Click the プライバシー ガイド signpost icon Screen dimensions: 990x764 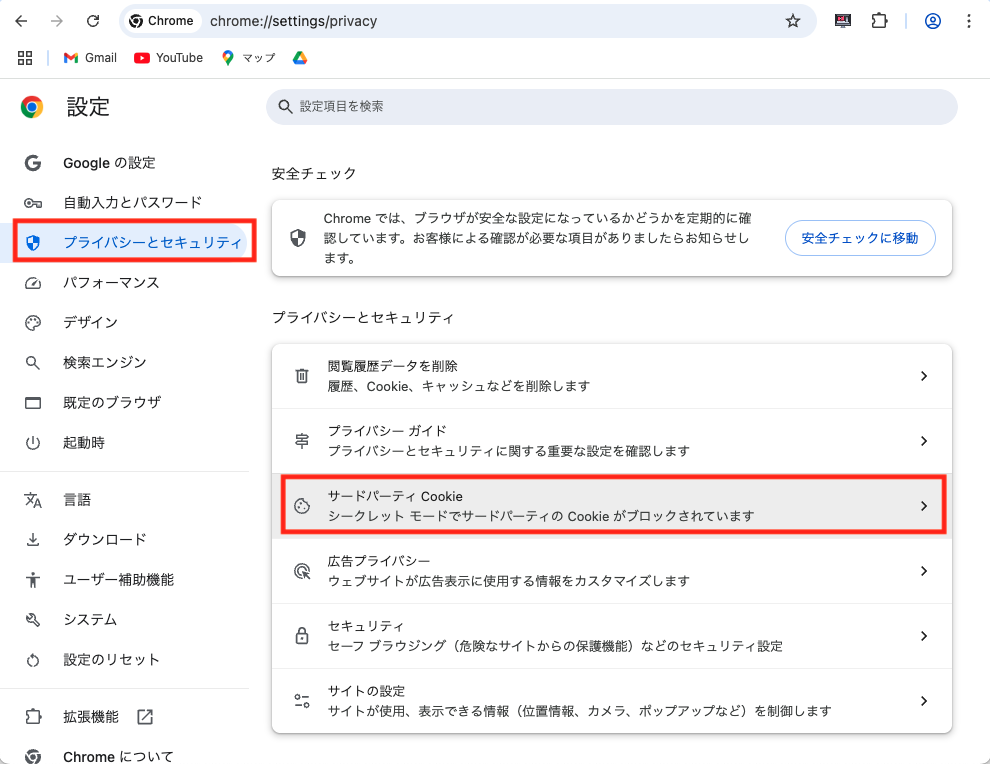[x=302, y=441]
